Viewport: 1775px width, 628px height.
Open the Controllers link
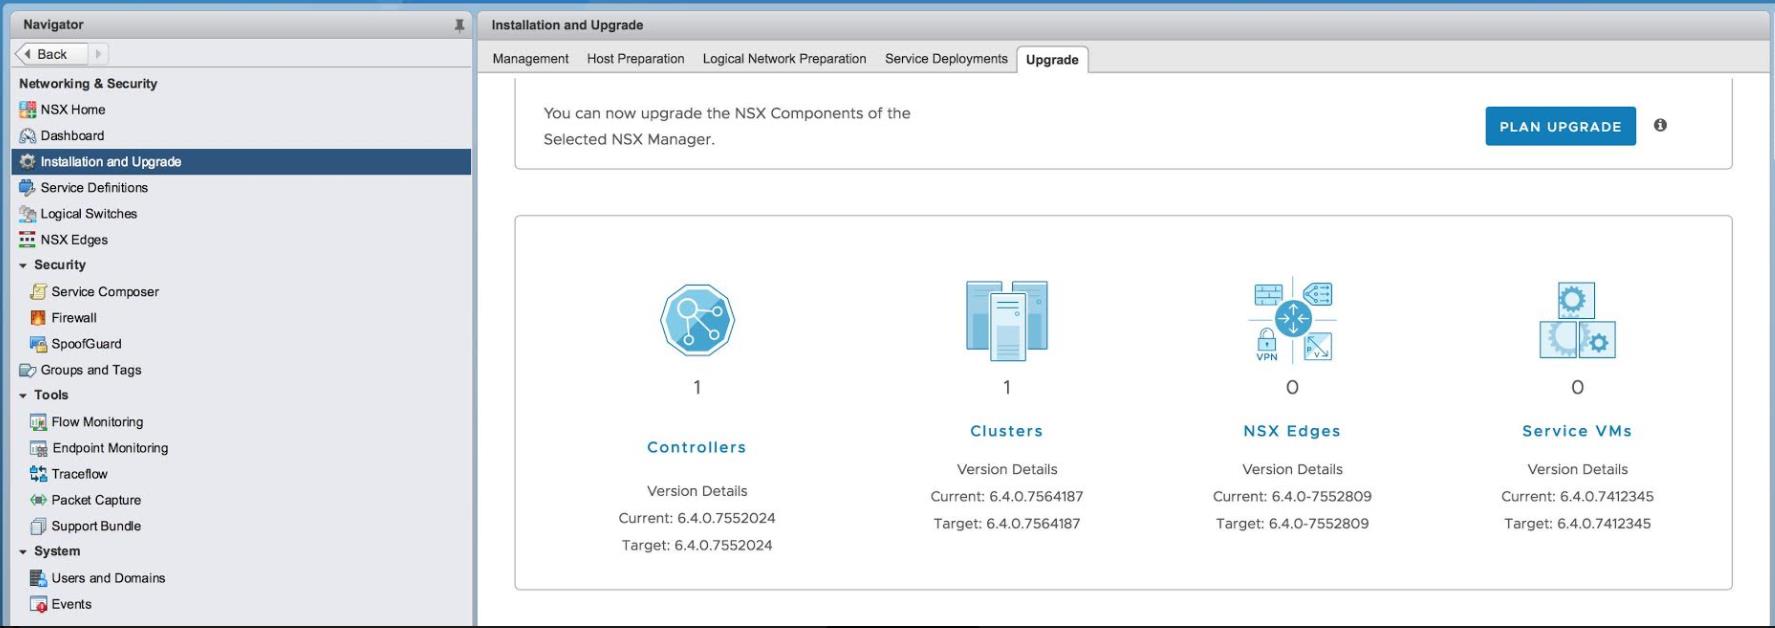tap(697, 447)
